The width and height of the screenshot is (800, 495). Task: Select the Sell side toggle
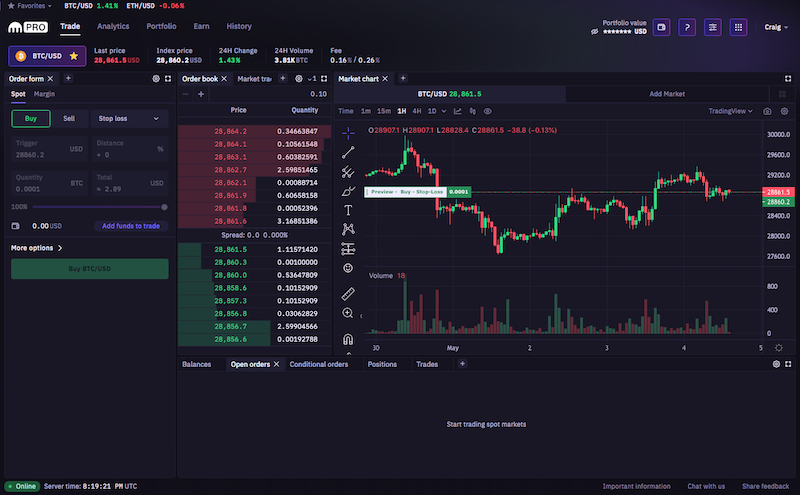click(69, 118)
